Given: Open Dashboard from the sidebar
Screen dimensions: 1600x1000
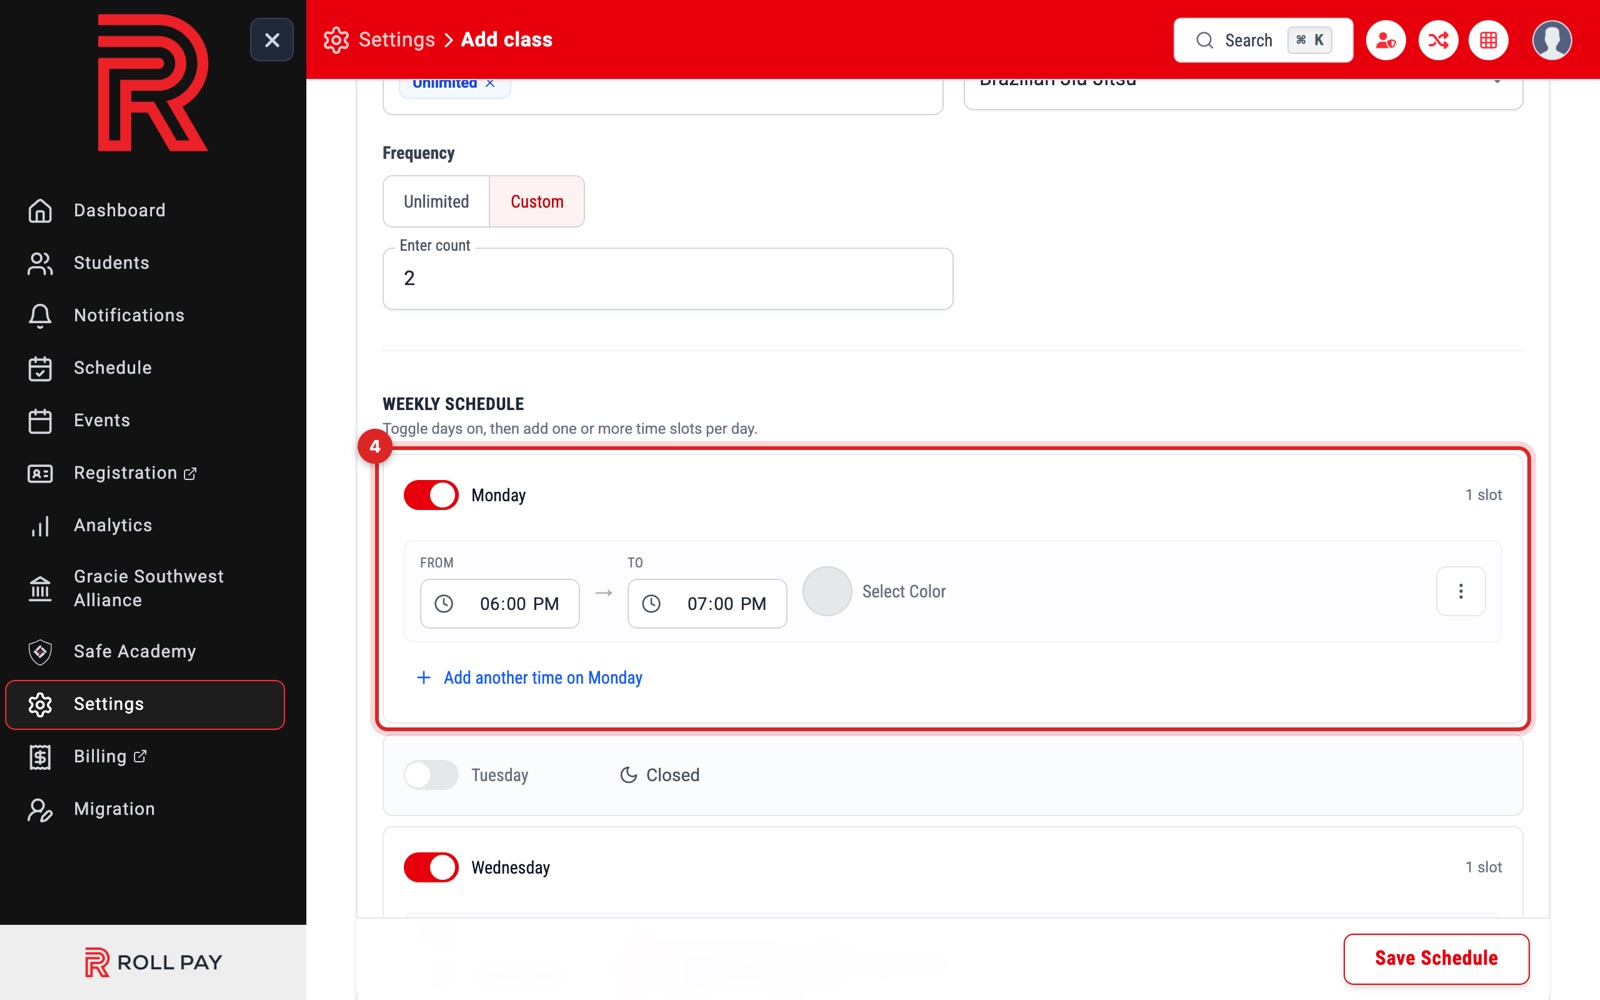Looking at the screenshot, I should coord(120,210).
